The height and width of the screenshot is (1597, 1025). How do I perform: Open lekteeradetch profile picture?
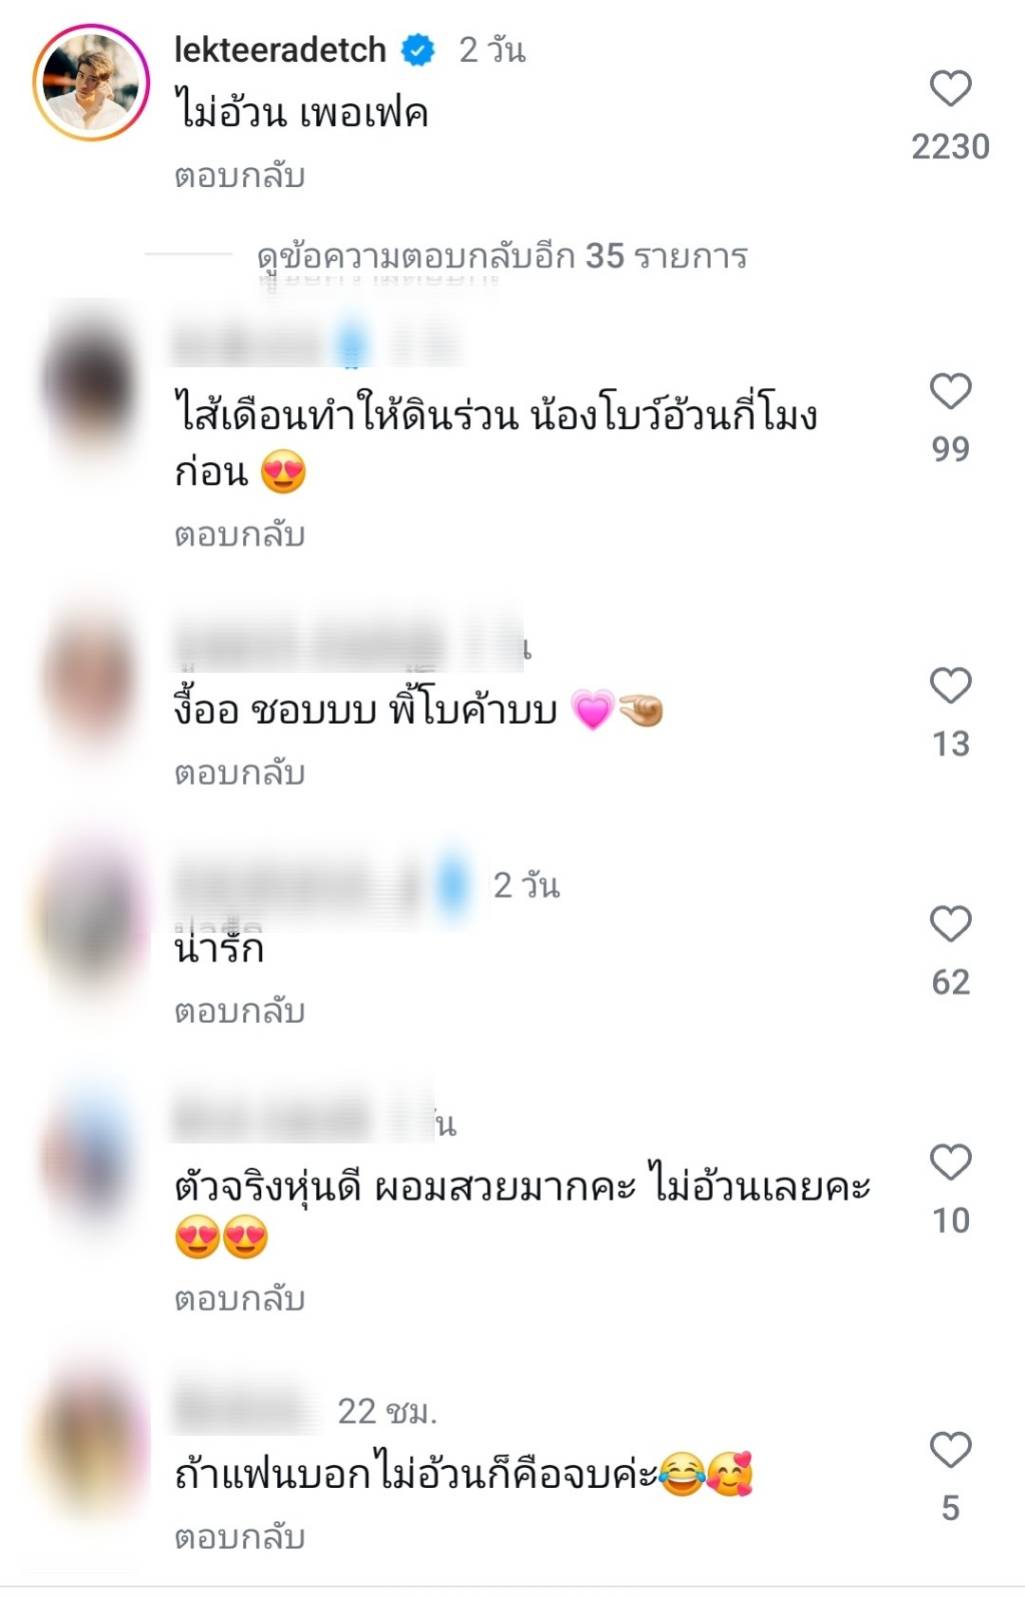pos(90,82)
